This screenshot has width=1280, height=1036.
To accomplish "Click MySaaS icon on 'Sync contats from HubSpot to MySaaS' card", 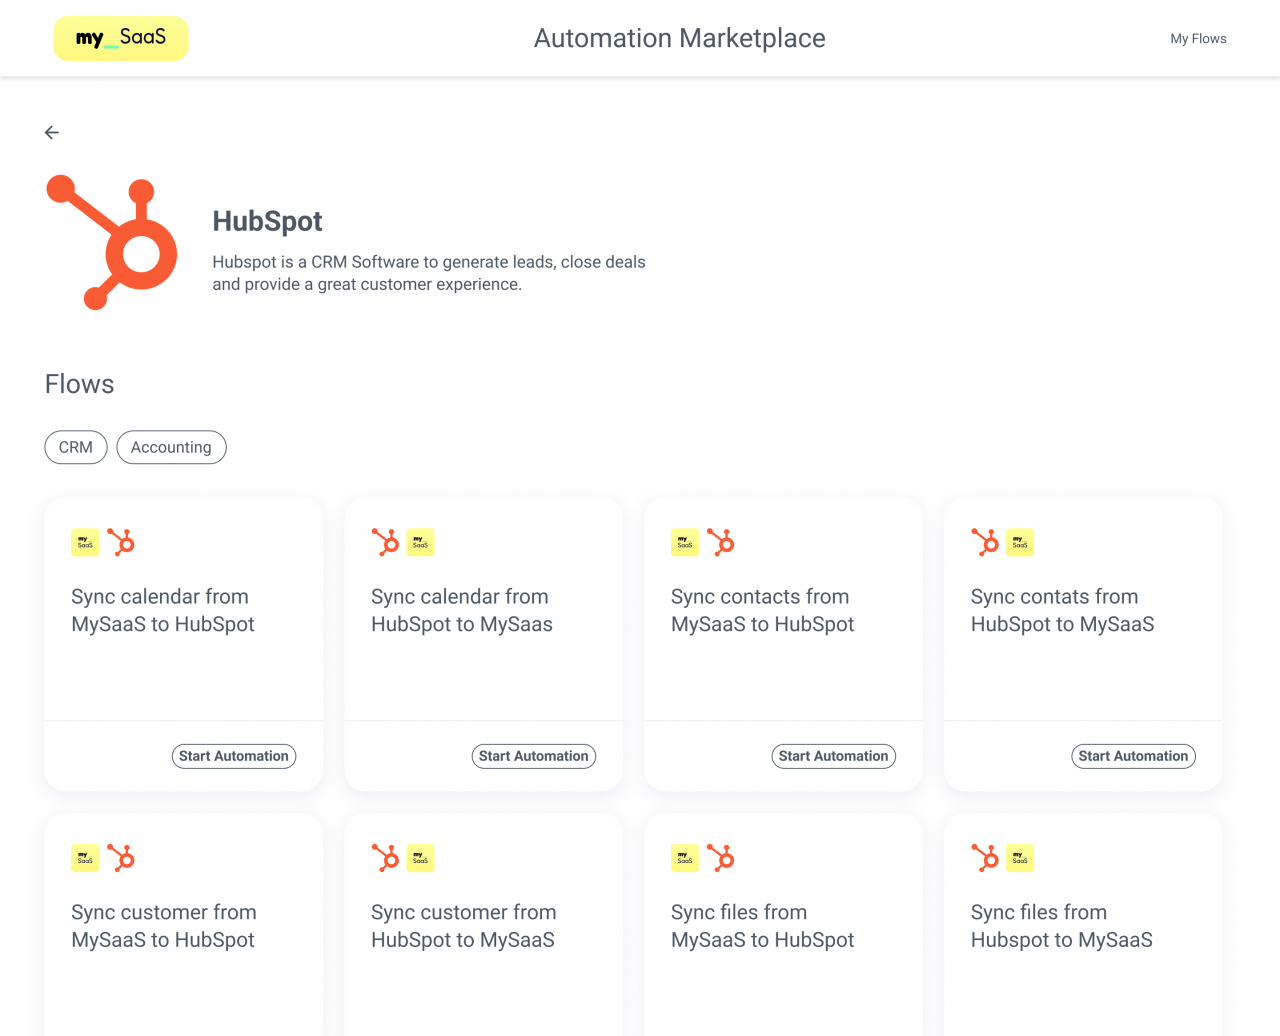I will [1020, 542].
